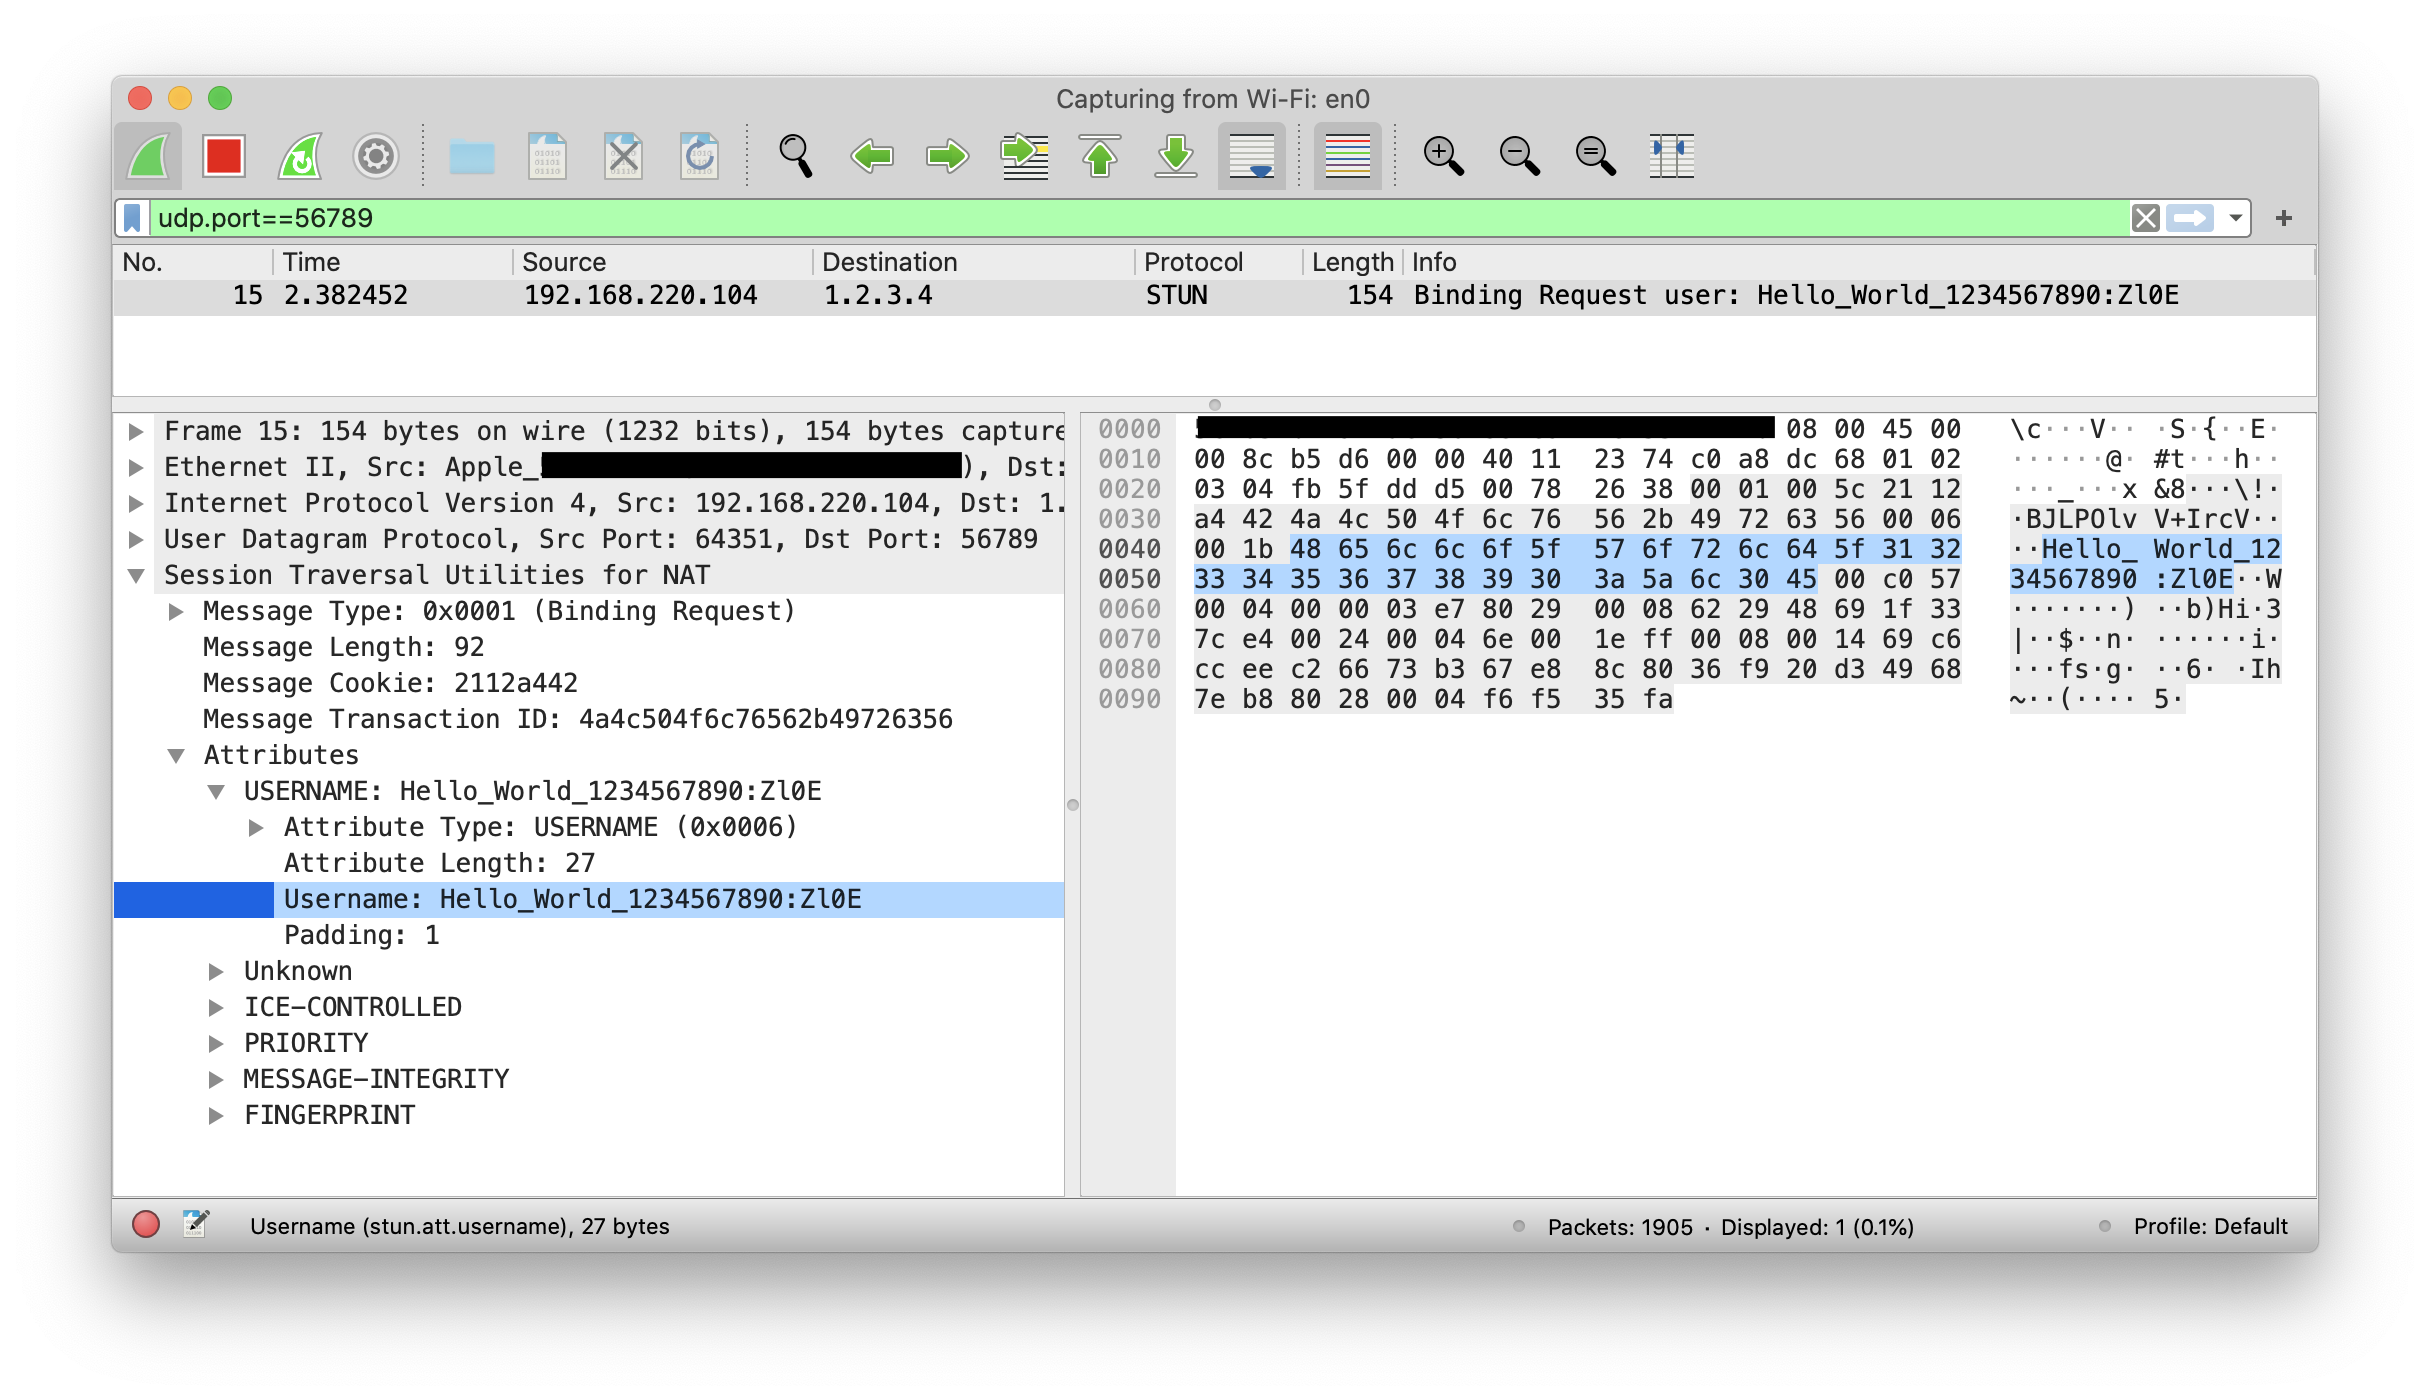Open the display filter history dropdown
The image size is (2430, 1400).
click(x=2236, y=218)
